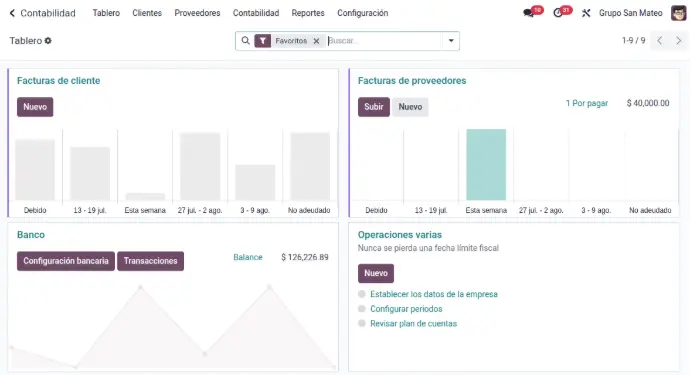Open the debug tools wrench icon

point(586,13)
